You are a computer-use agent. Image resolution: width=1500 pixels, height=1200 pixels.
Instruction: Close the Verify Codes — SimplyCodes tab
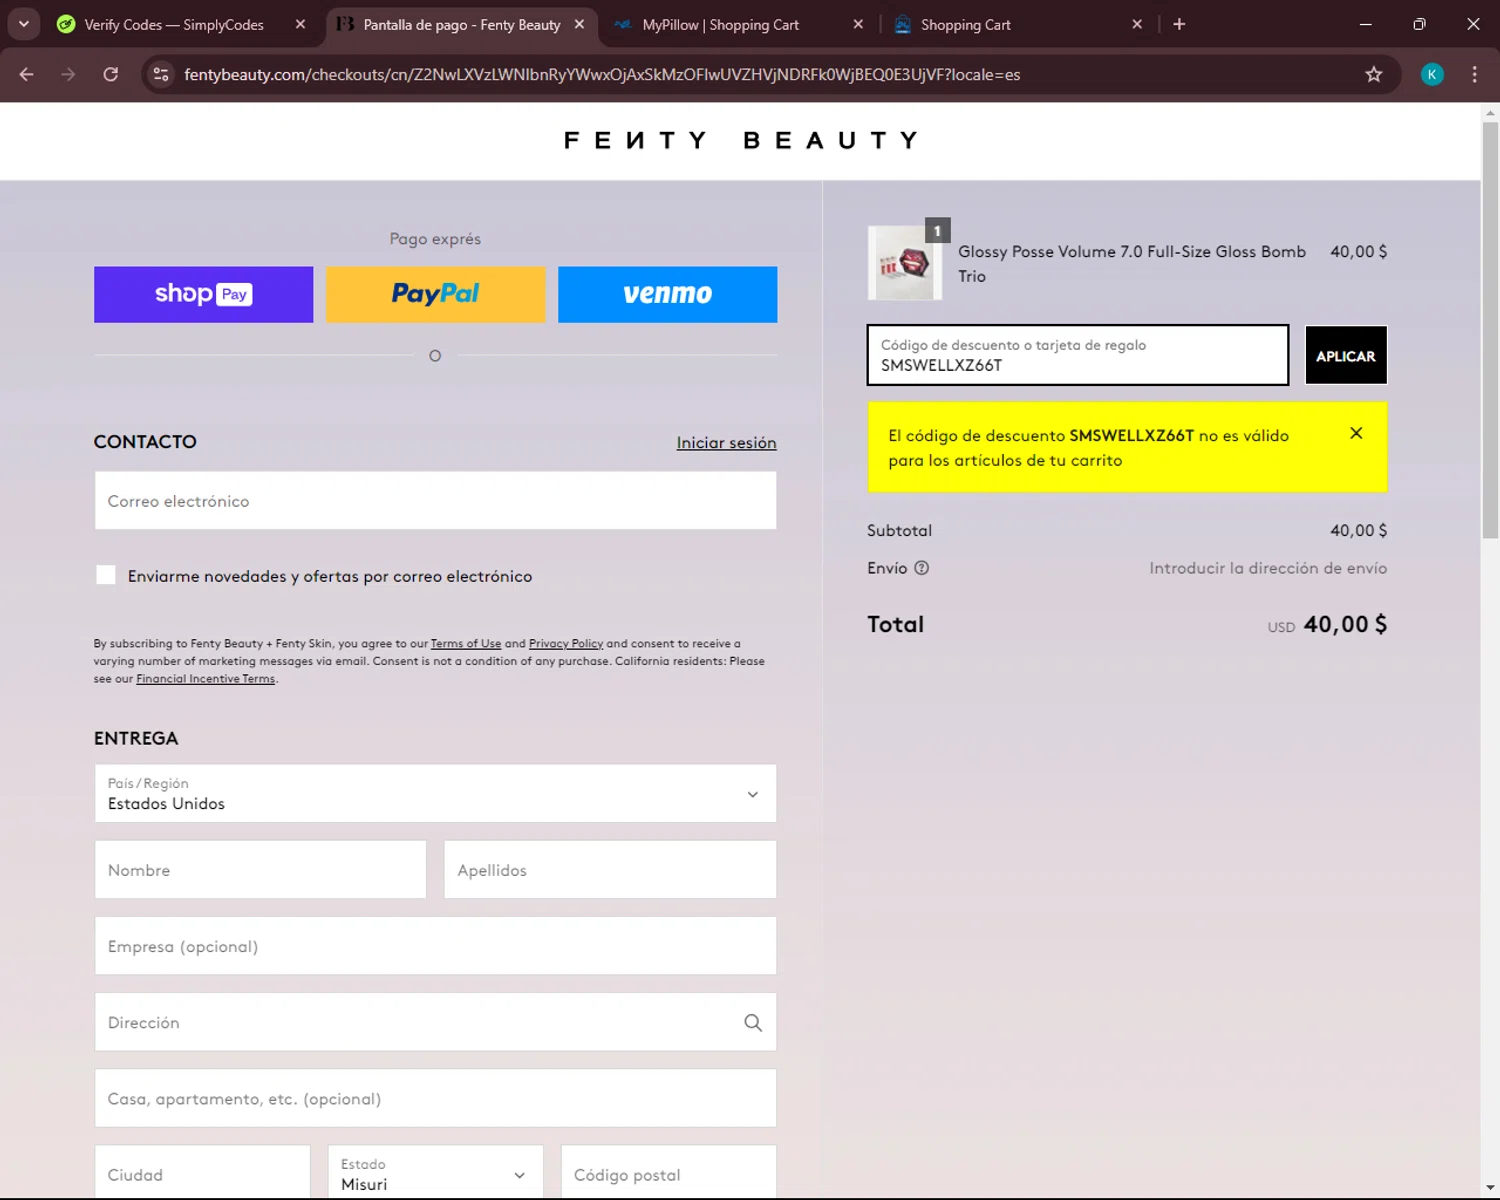pyautogui.click(x=300, y=24)
